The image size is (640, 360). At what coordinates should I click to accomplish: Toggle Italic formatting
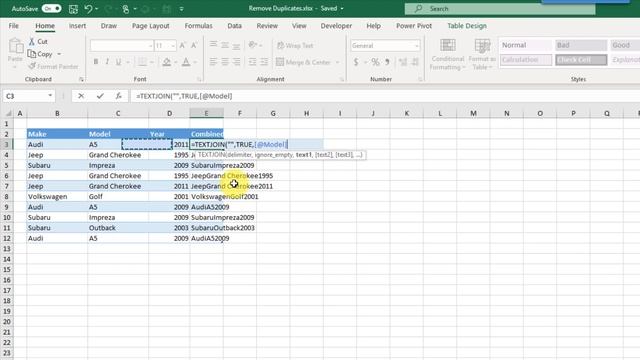coord(107,62)
